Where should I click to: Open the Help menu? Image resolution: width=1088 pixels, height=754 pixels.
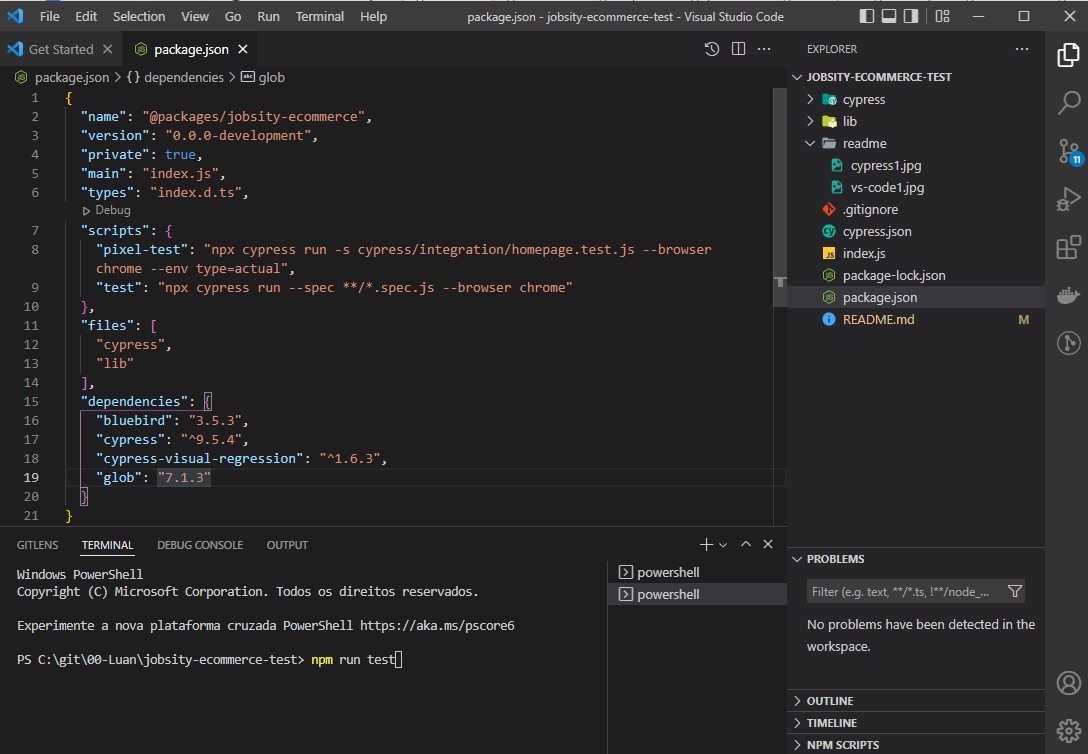tap(373, 16)
